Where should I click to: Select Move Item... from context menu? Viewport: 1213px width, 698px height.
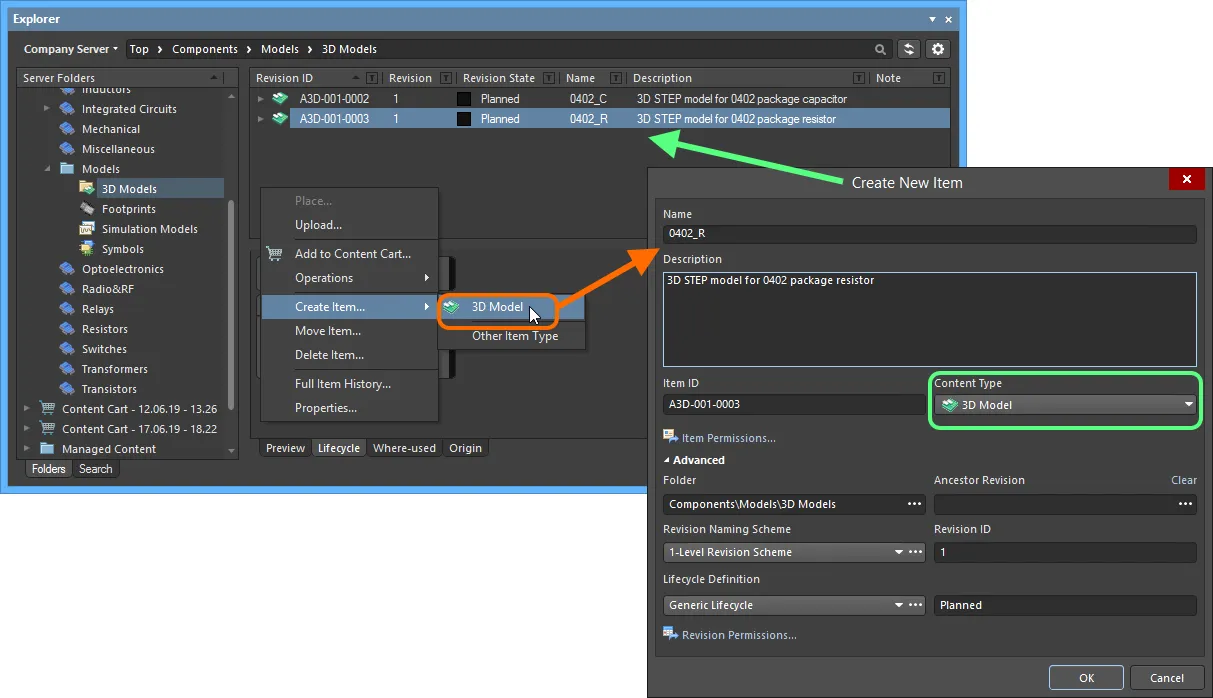[349, 331]
